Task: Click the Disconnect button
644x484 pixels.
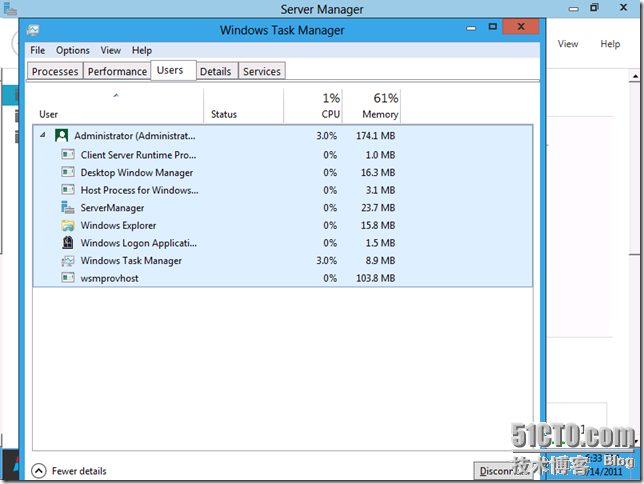Action: [504, 471]
